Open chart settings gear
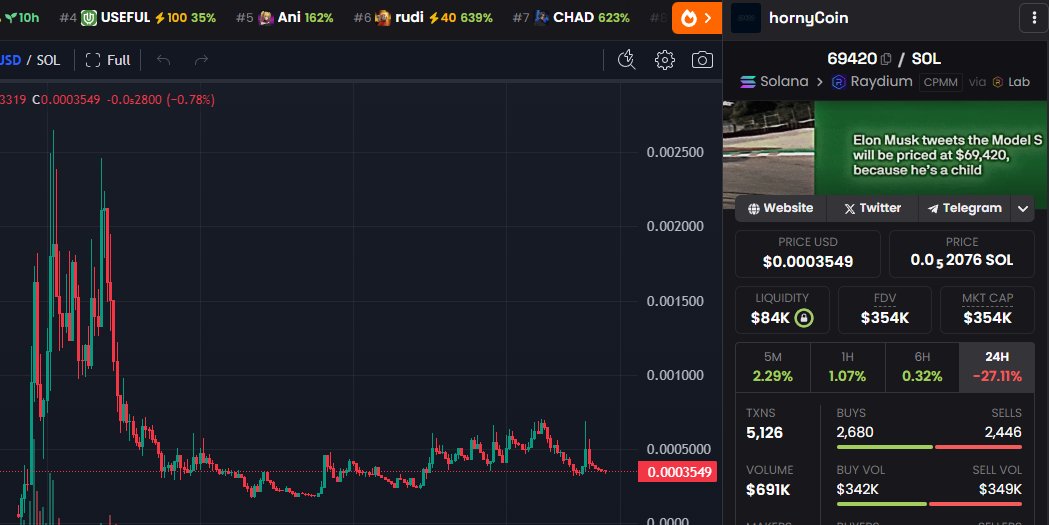The height and width of the screenshot is (525, 1049). (664, 60)
